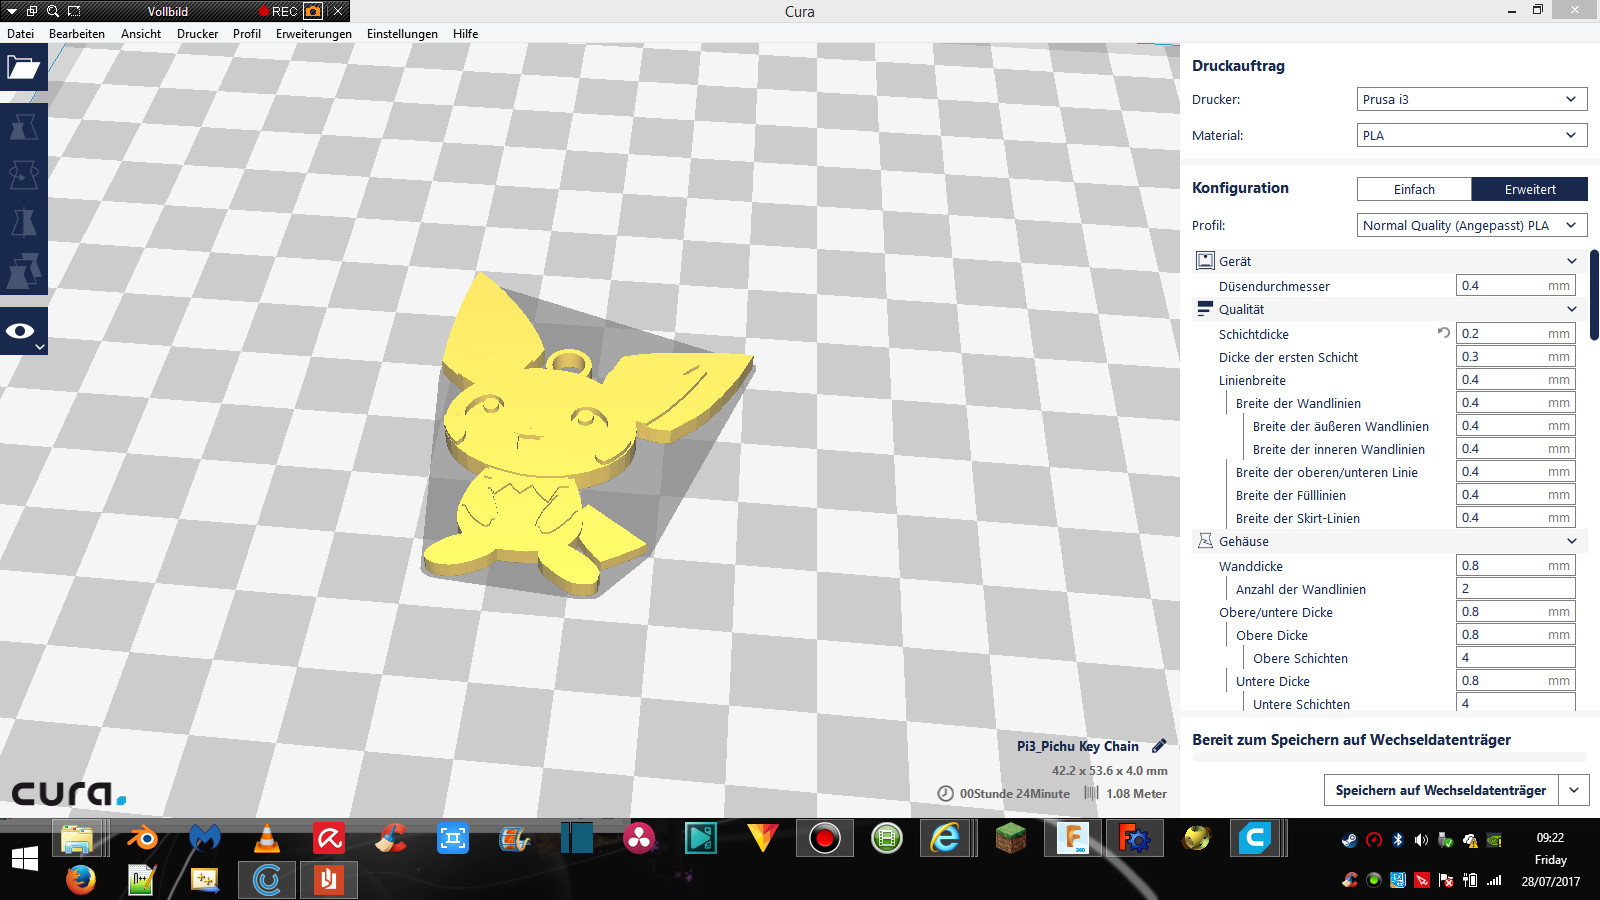Click the red REC record button
This screenshot has width=1600, height=900.
pos(278,11)
